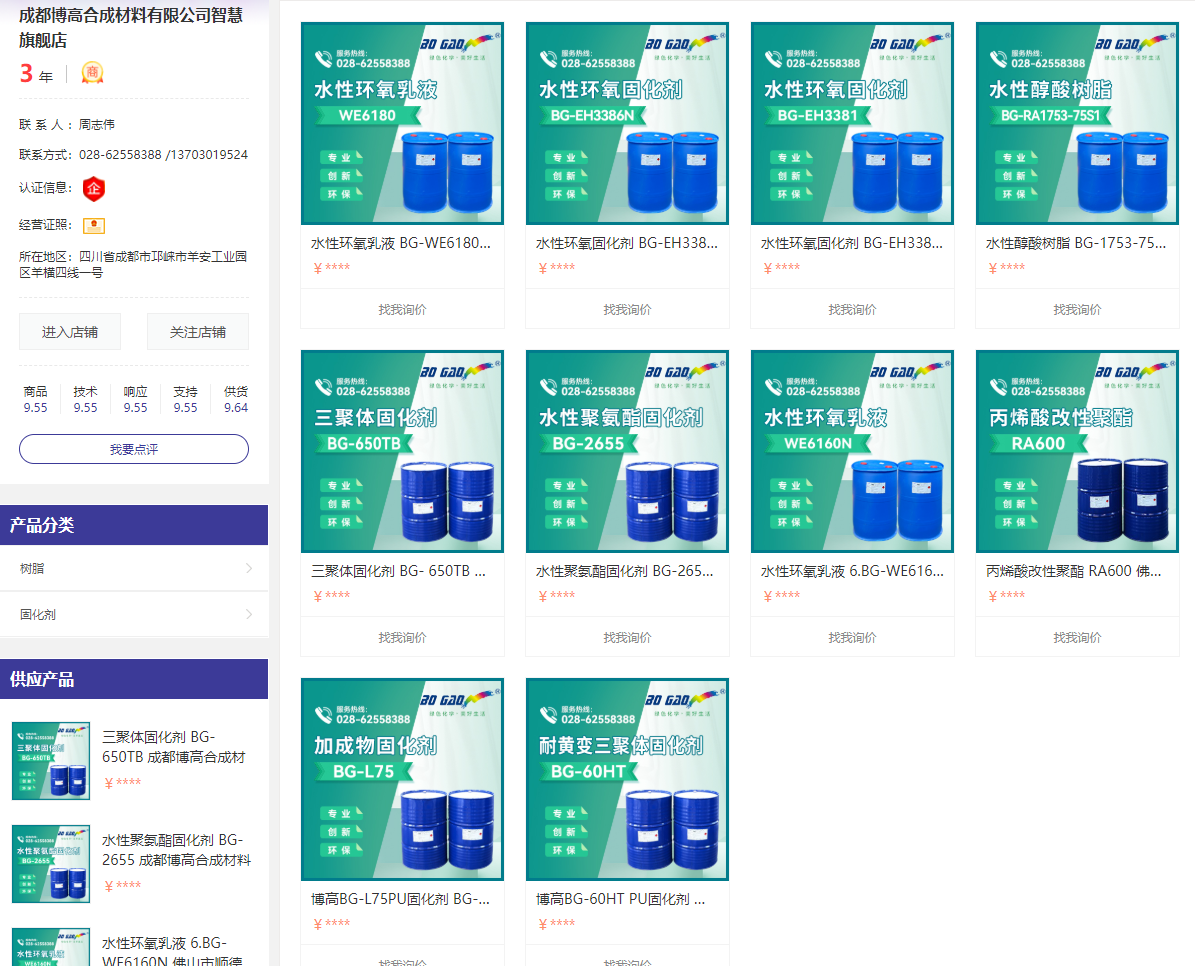This screenshot has height=966, width=1195.
Task: Open sidebar thumbnail for 三聚体固化剂 BG-650TB
Action: [51, 761]
